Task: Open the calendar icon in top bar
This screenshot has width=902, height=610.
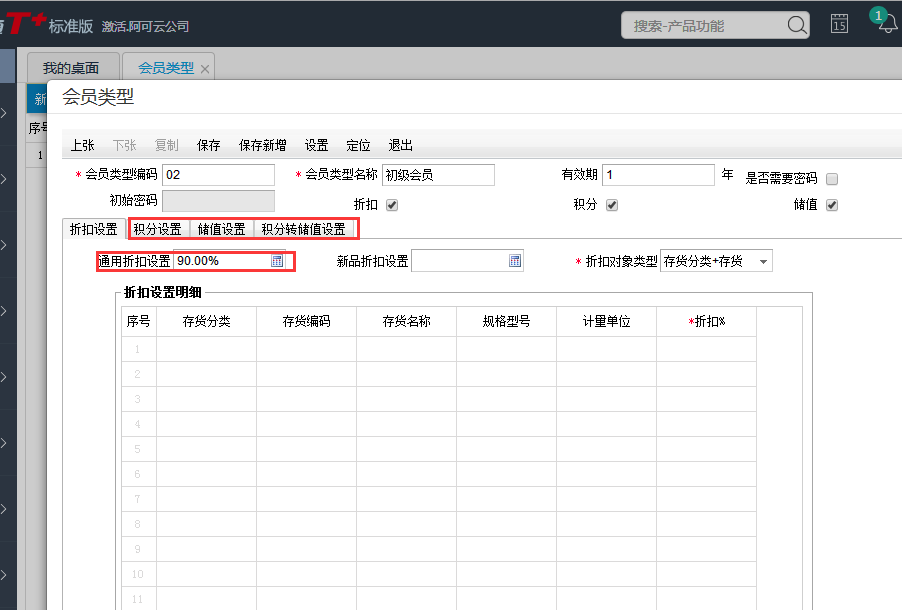Action: tap(839, 23)
